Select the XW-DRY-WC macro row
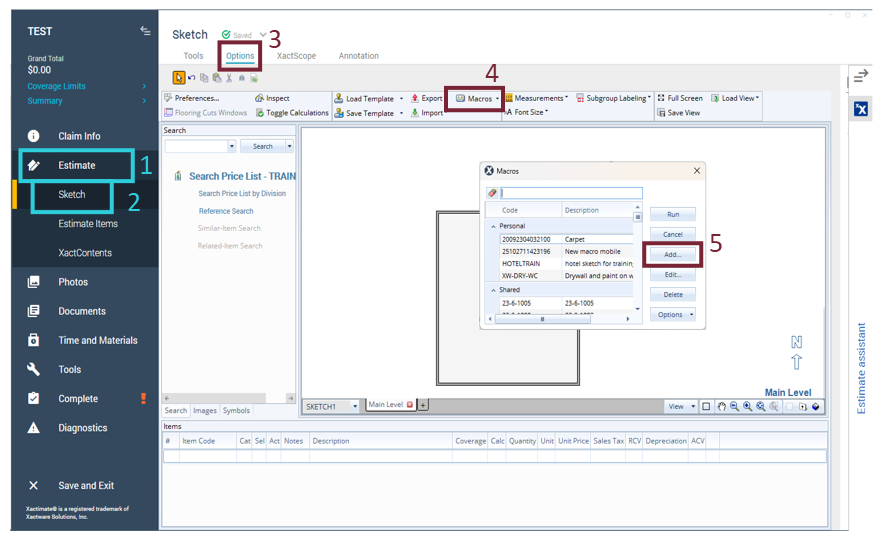The height and width of the screenshot is (541, 882). coord(566,276)
